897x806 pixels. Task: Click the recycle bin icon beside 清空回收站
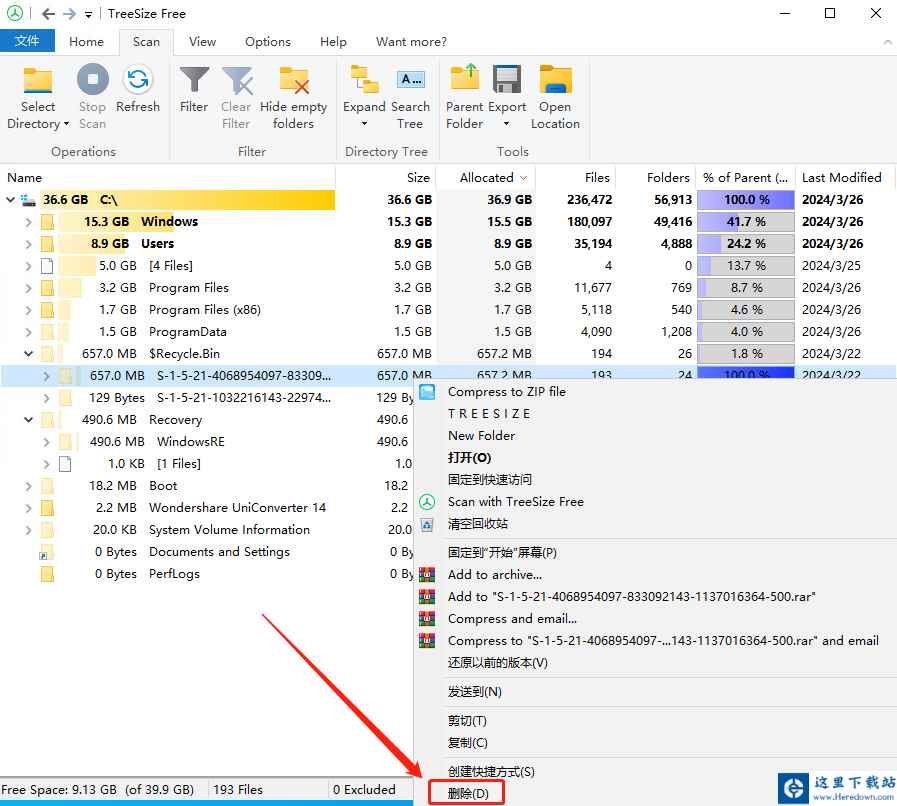click(x=427, y=525)
